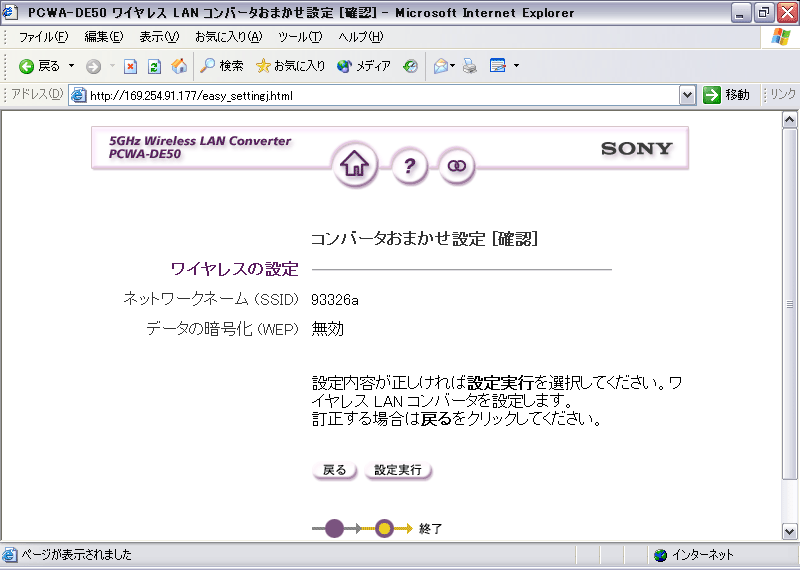The height and width of the screenshot is (570, 800).
Task: Click the Sony page Home round icon
Action: pyautogui.click(x=355, y=165)
